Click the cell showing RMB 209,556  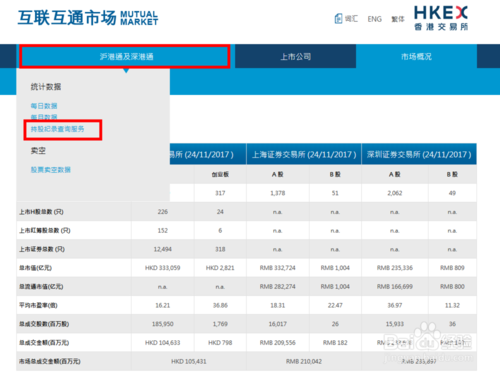tap(278, 343)
